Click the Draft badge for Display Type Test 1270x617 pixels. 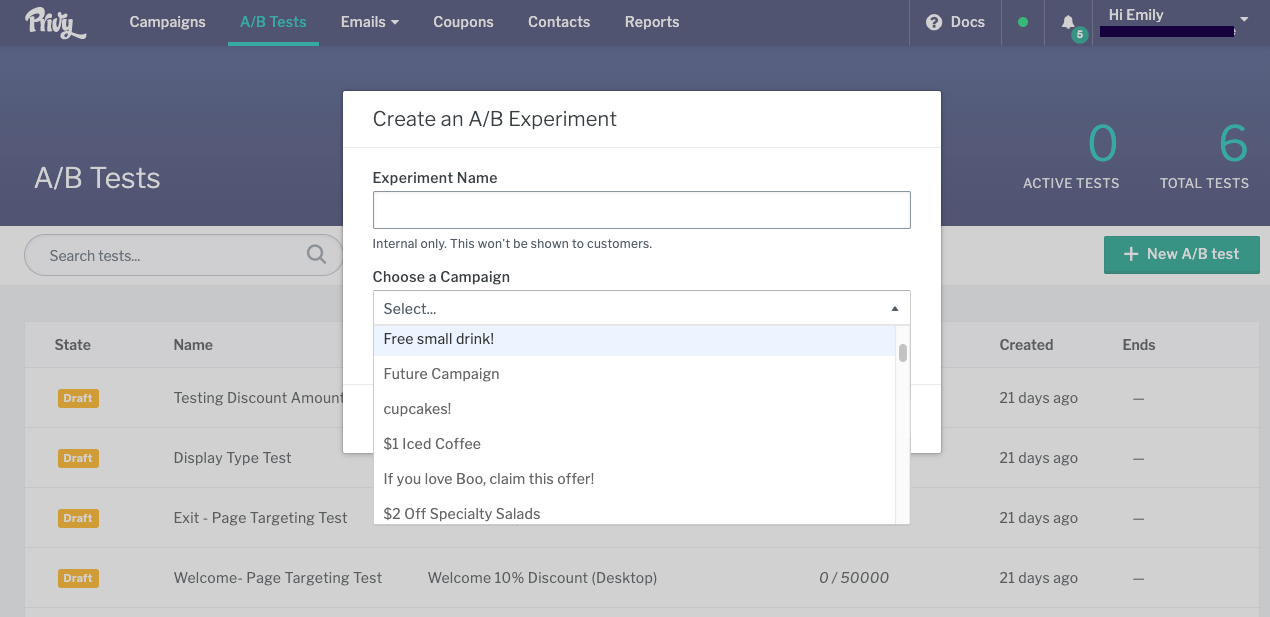pyautogui.click(x=78, y=458)
